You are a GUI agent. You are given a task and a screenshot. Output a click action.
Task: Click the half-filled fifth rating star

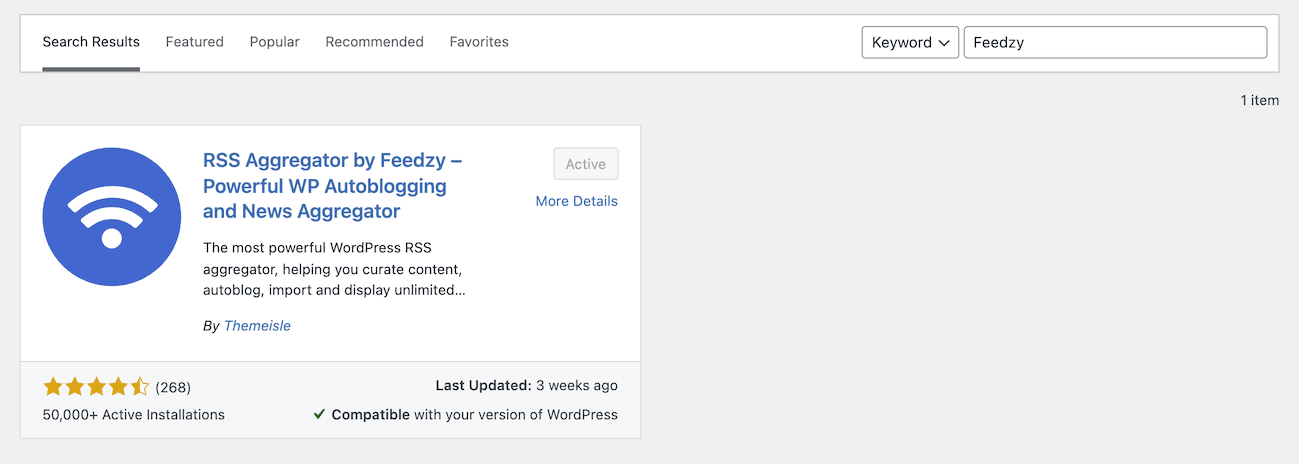140,386
